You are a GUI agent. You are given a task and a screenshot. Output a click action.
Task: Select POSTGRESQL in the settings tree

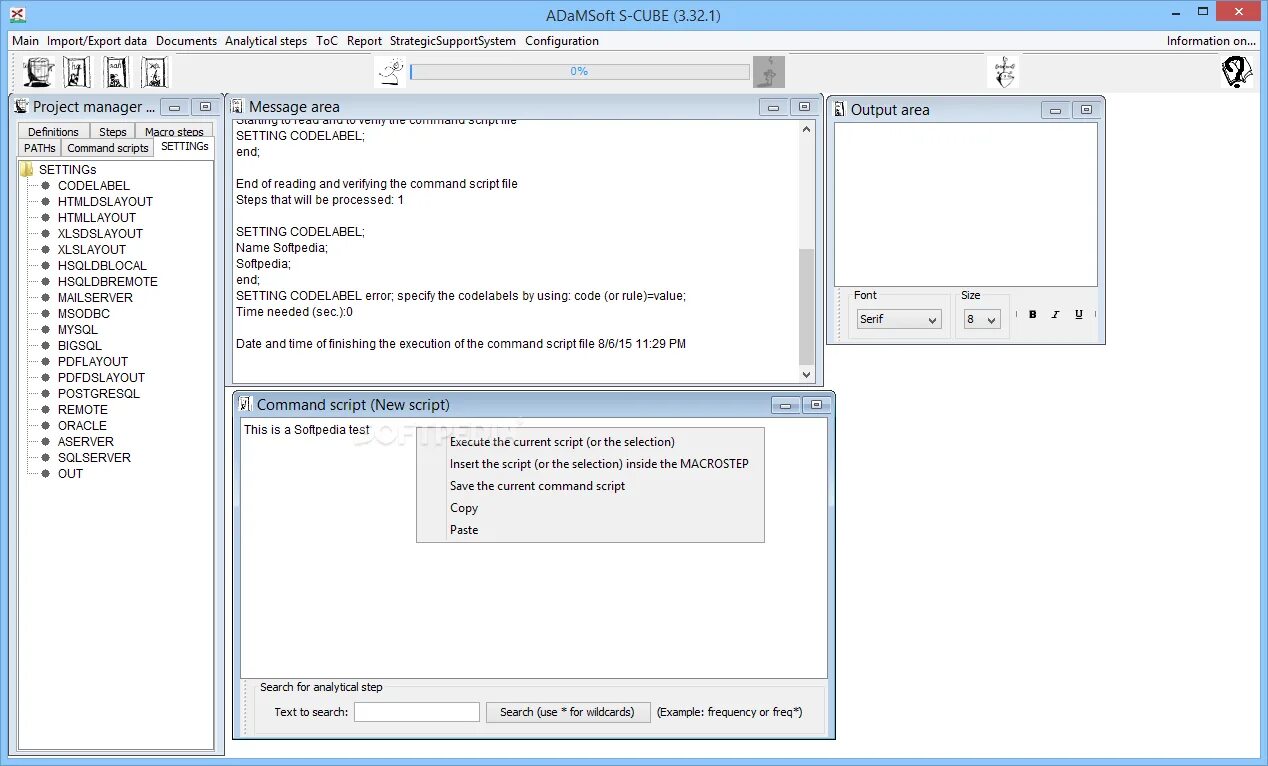99,394
